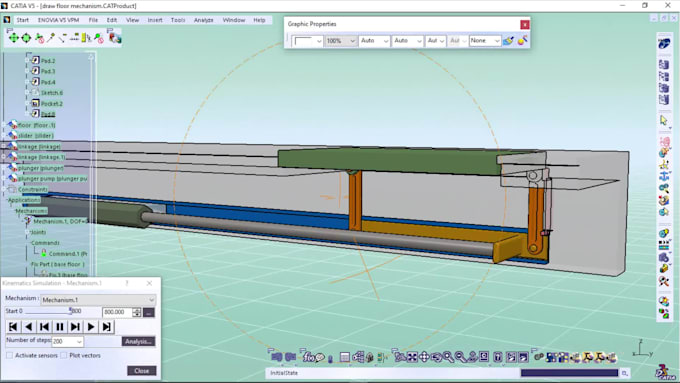
Task: Click the Formula (f(x)) icon in bottom toolbar
Action: [x=308, y=357]
